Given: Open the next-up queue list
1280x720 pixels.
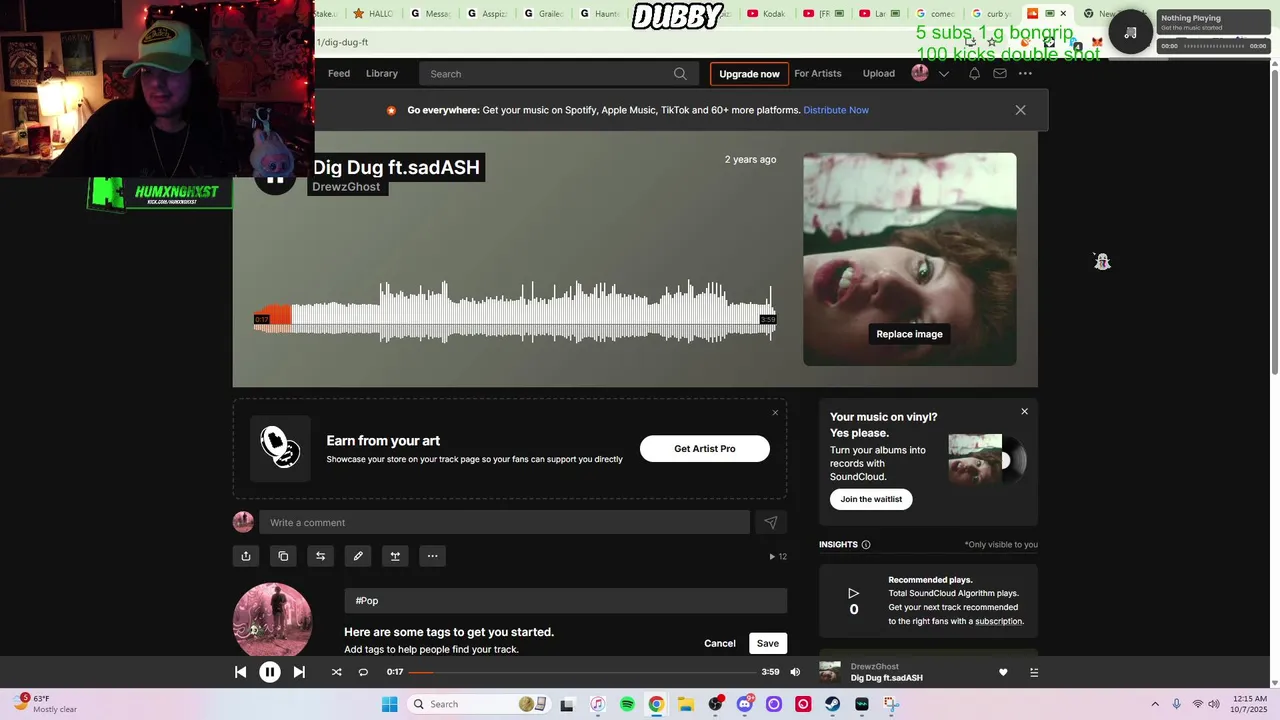Looking at the screenshot, I should [1034, 672].
